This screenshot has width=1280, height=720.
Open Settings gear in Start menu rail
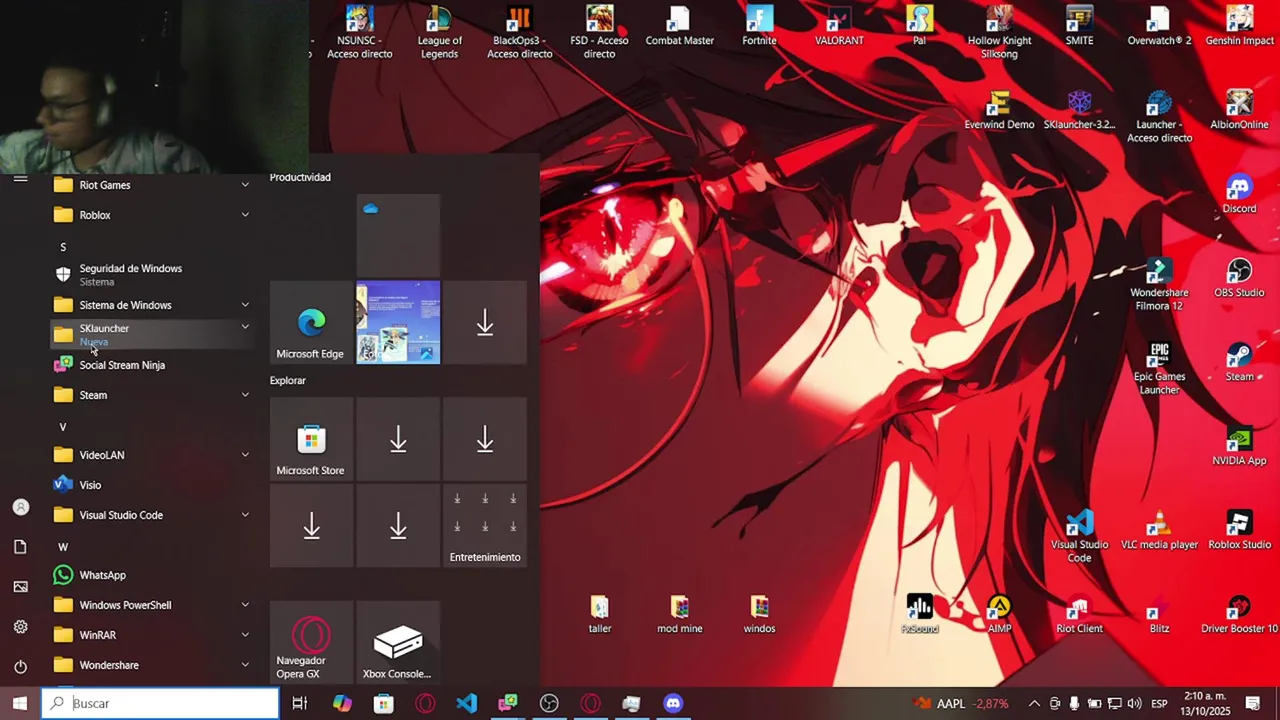click(20, 627)
